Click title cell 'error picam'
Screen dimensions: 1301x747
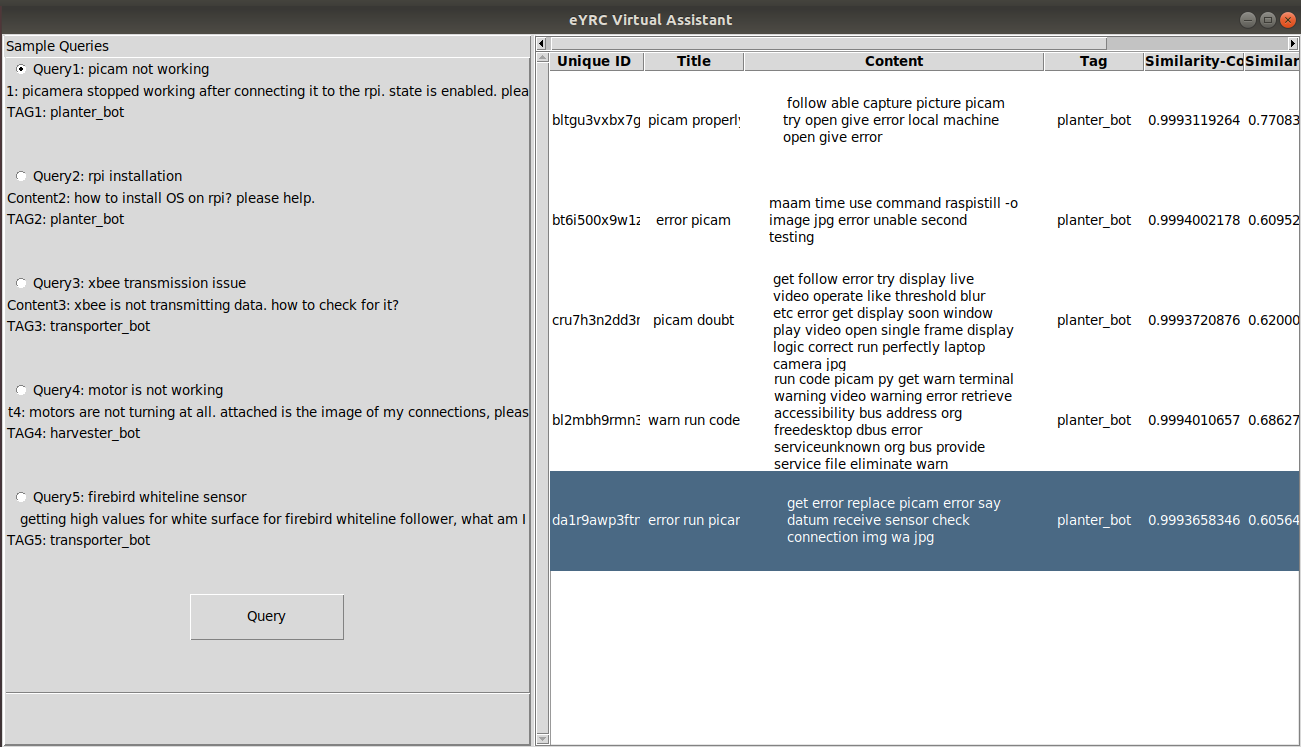(x=694, y=220)
